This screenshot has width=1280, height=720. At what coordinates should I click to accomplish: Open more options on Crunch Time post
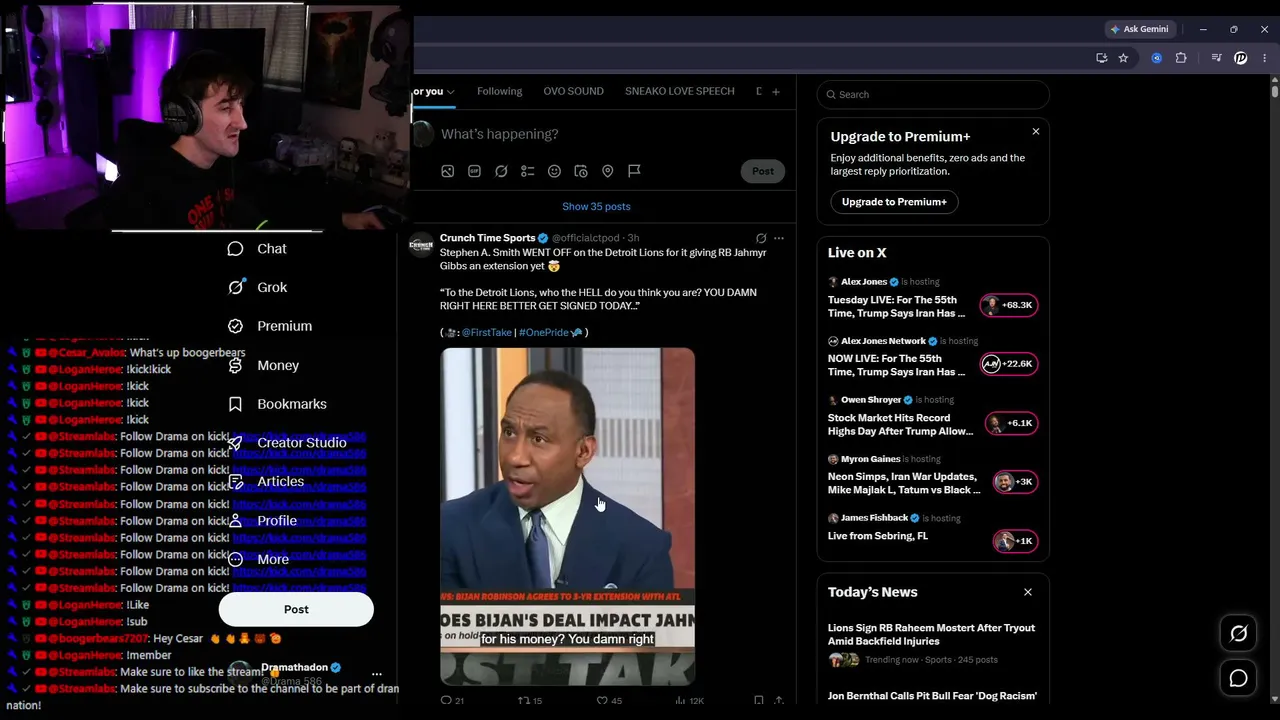[x=779, y=239]
